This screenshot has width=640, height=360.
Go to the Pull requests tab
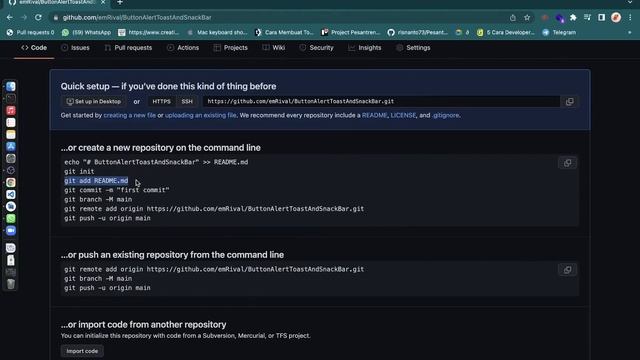point(128,48)
